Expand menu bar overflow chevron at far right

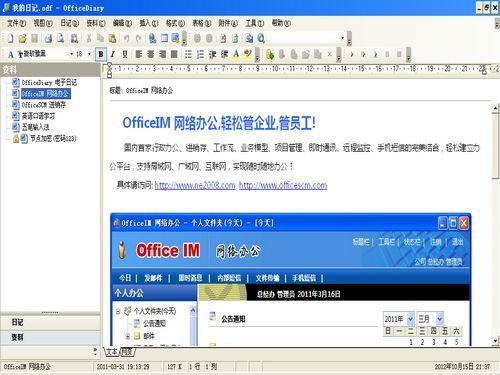[497, 23]
